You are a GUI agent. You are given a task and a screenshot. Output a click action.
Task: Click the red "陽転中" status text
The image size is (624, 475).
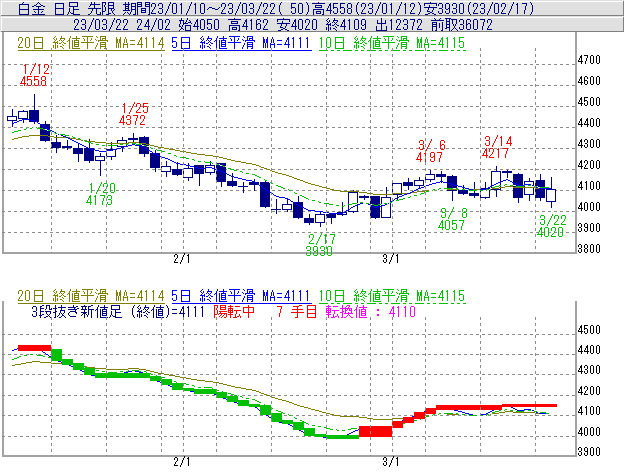pyautogui.click(x=234, y=311)
